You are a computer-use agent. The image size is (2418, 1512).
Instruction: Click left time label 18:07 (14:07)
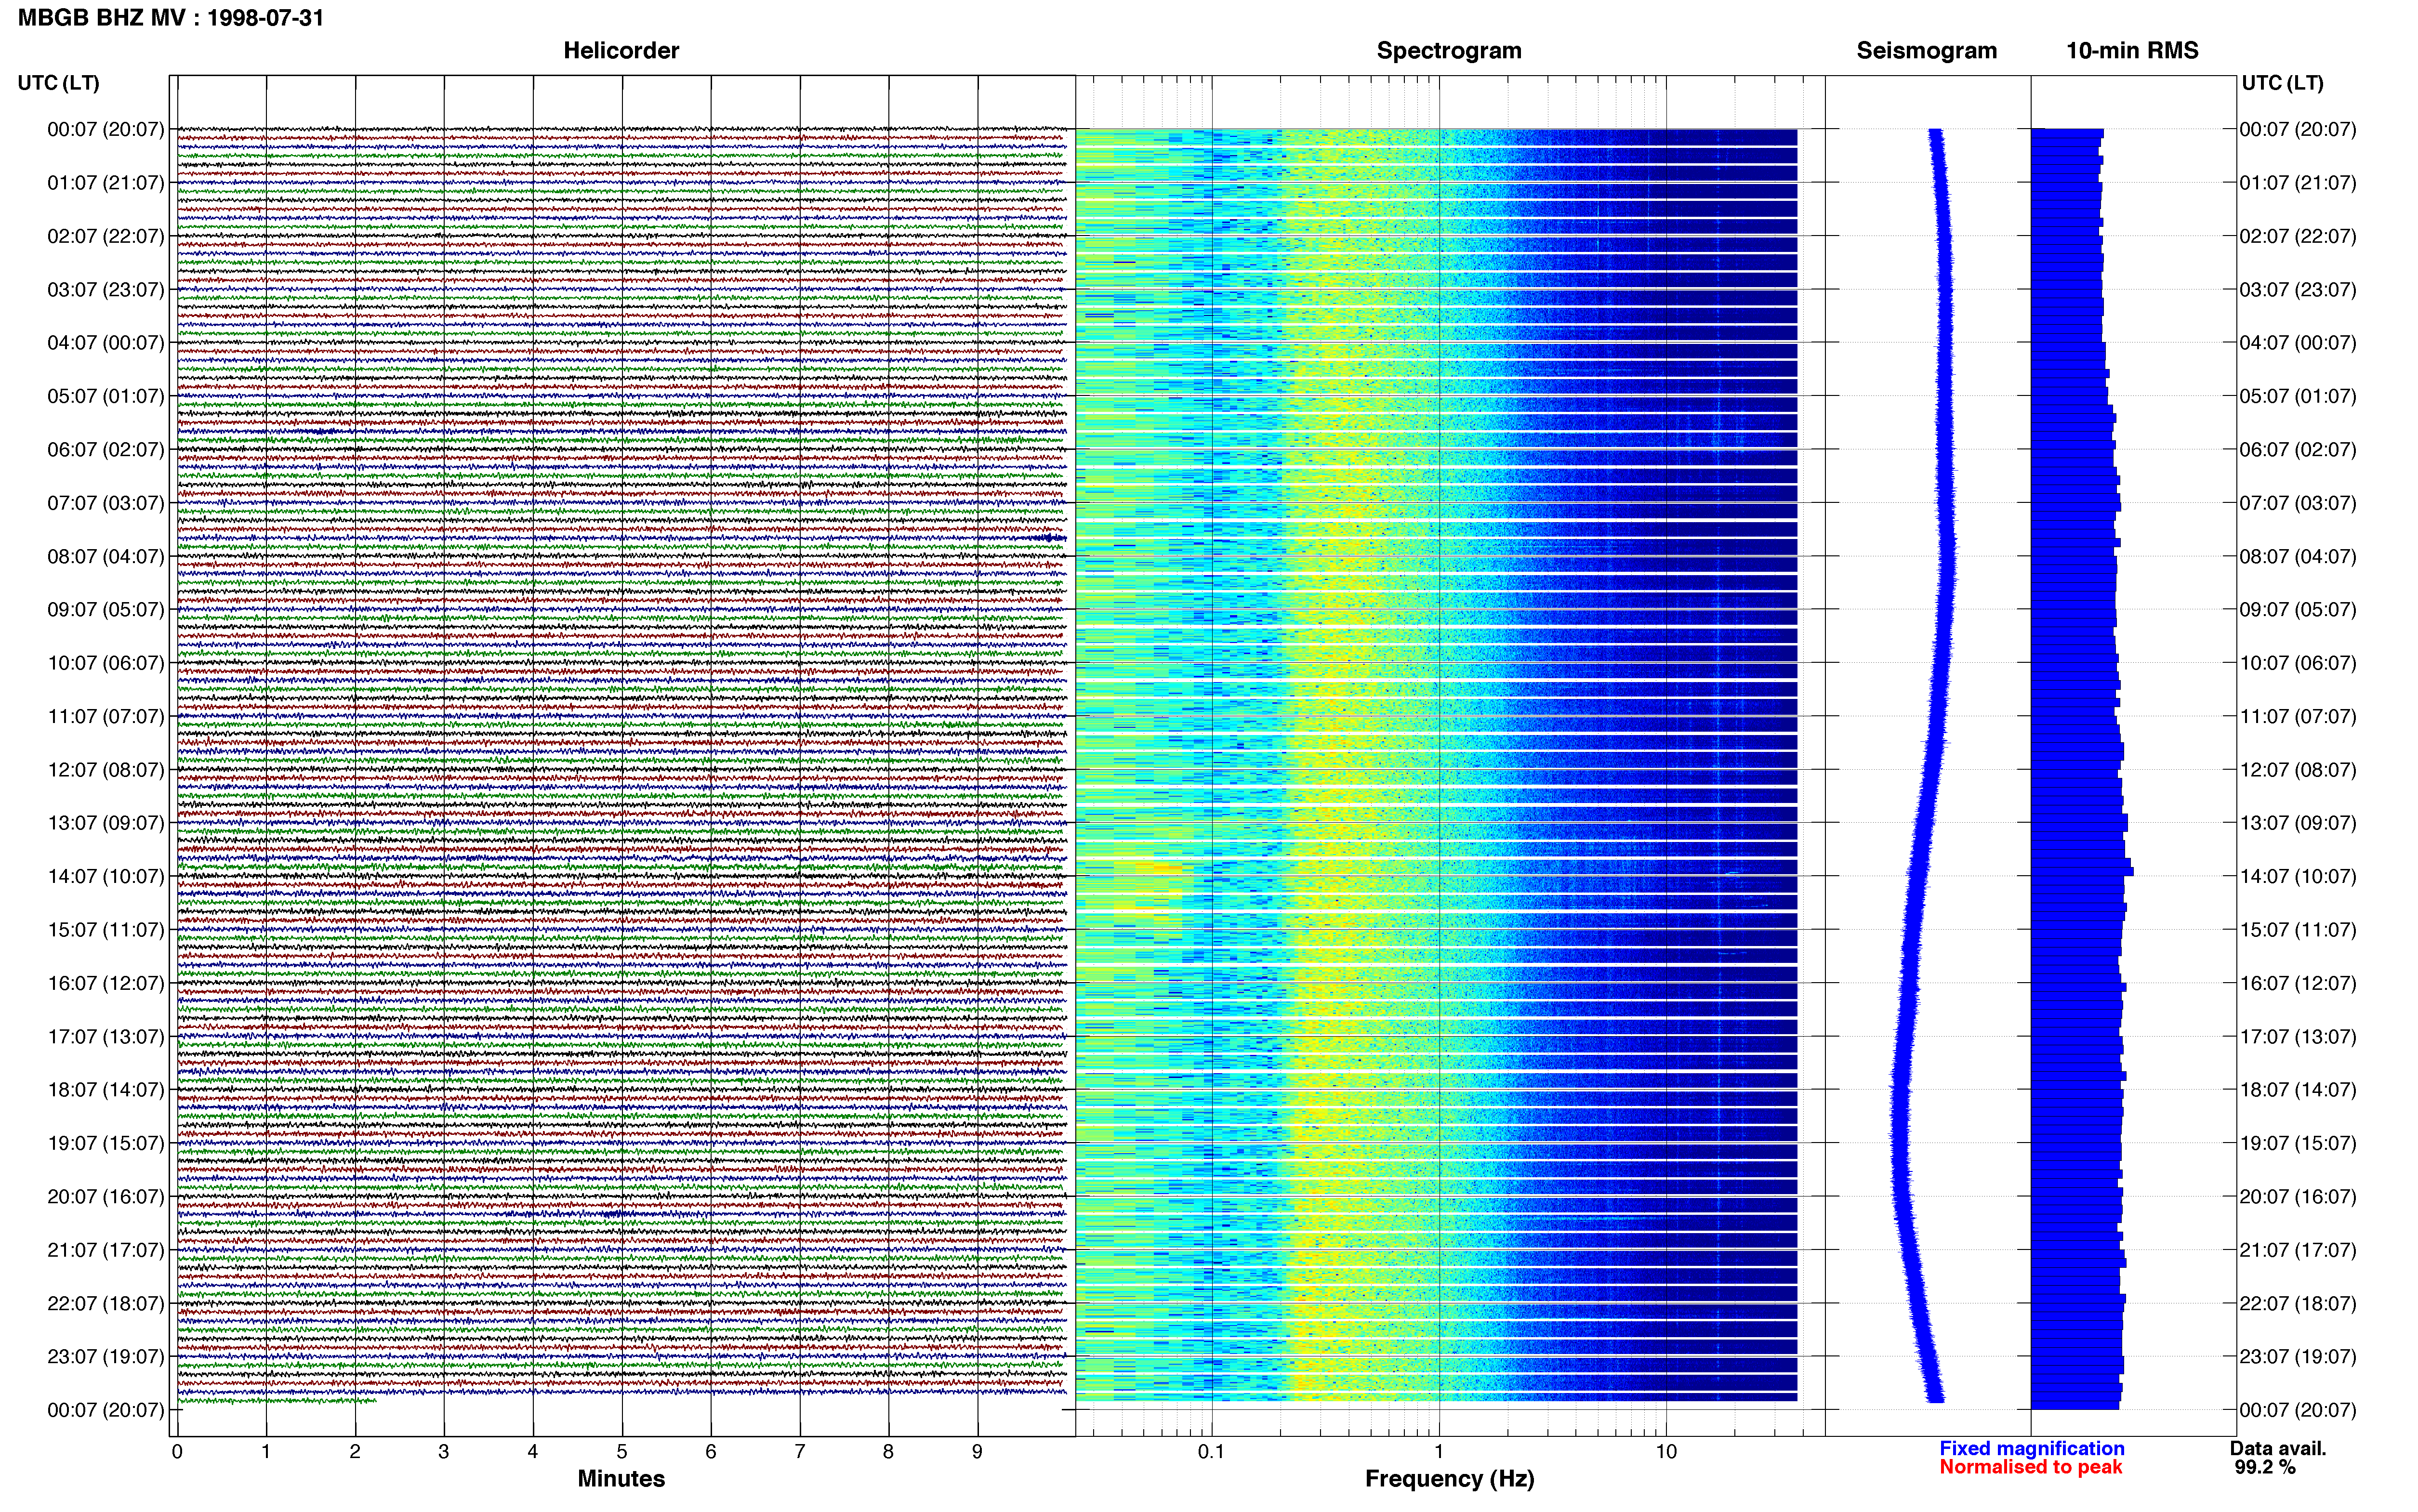pos(105,1089)
